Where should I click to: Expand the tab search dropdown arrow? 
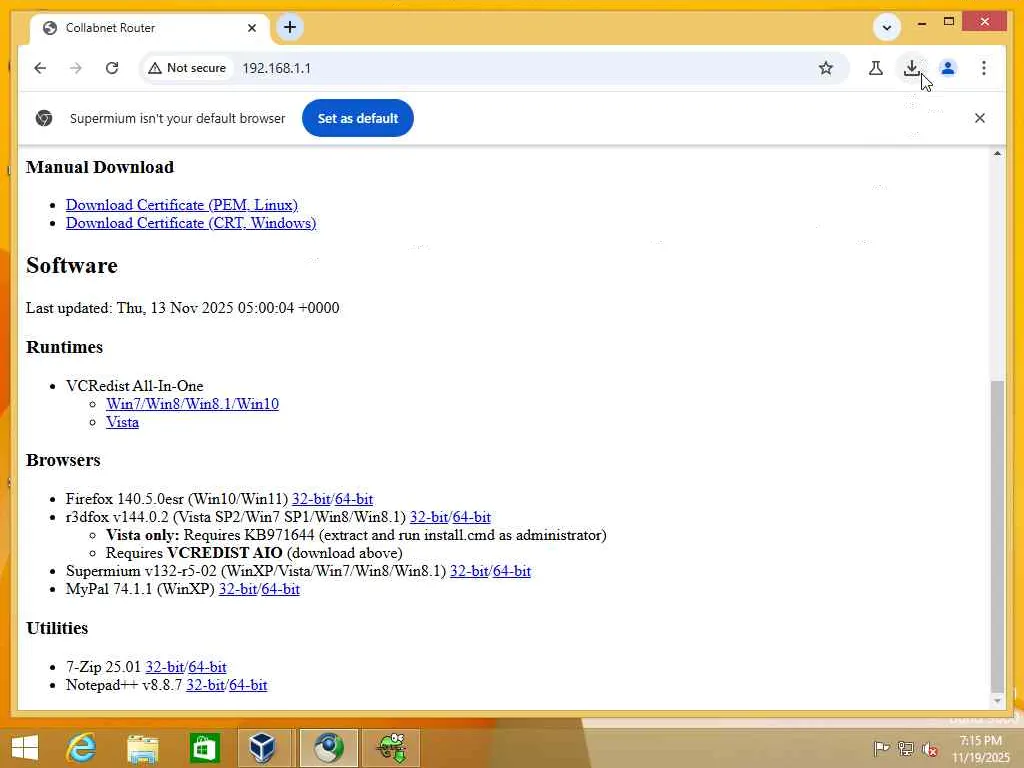coord(887,27)
